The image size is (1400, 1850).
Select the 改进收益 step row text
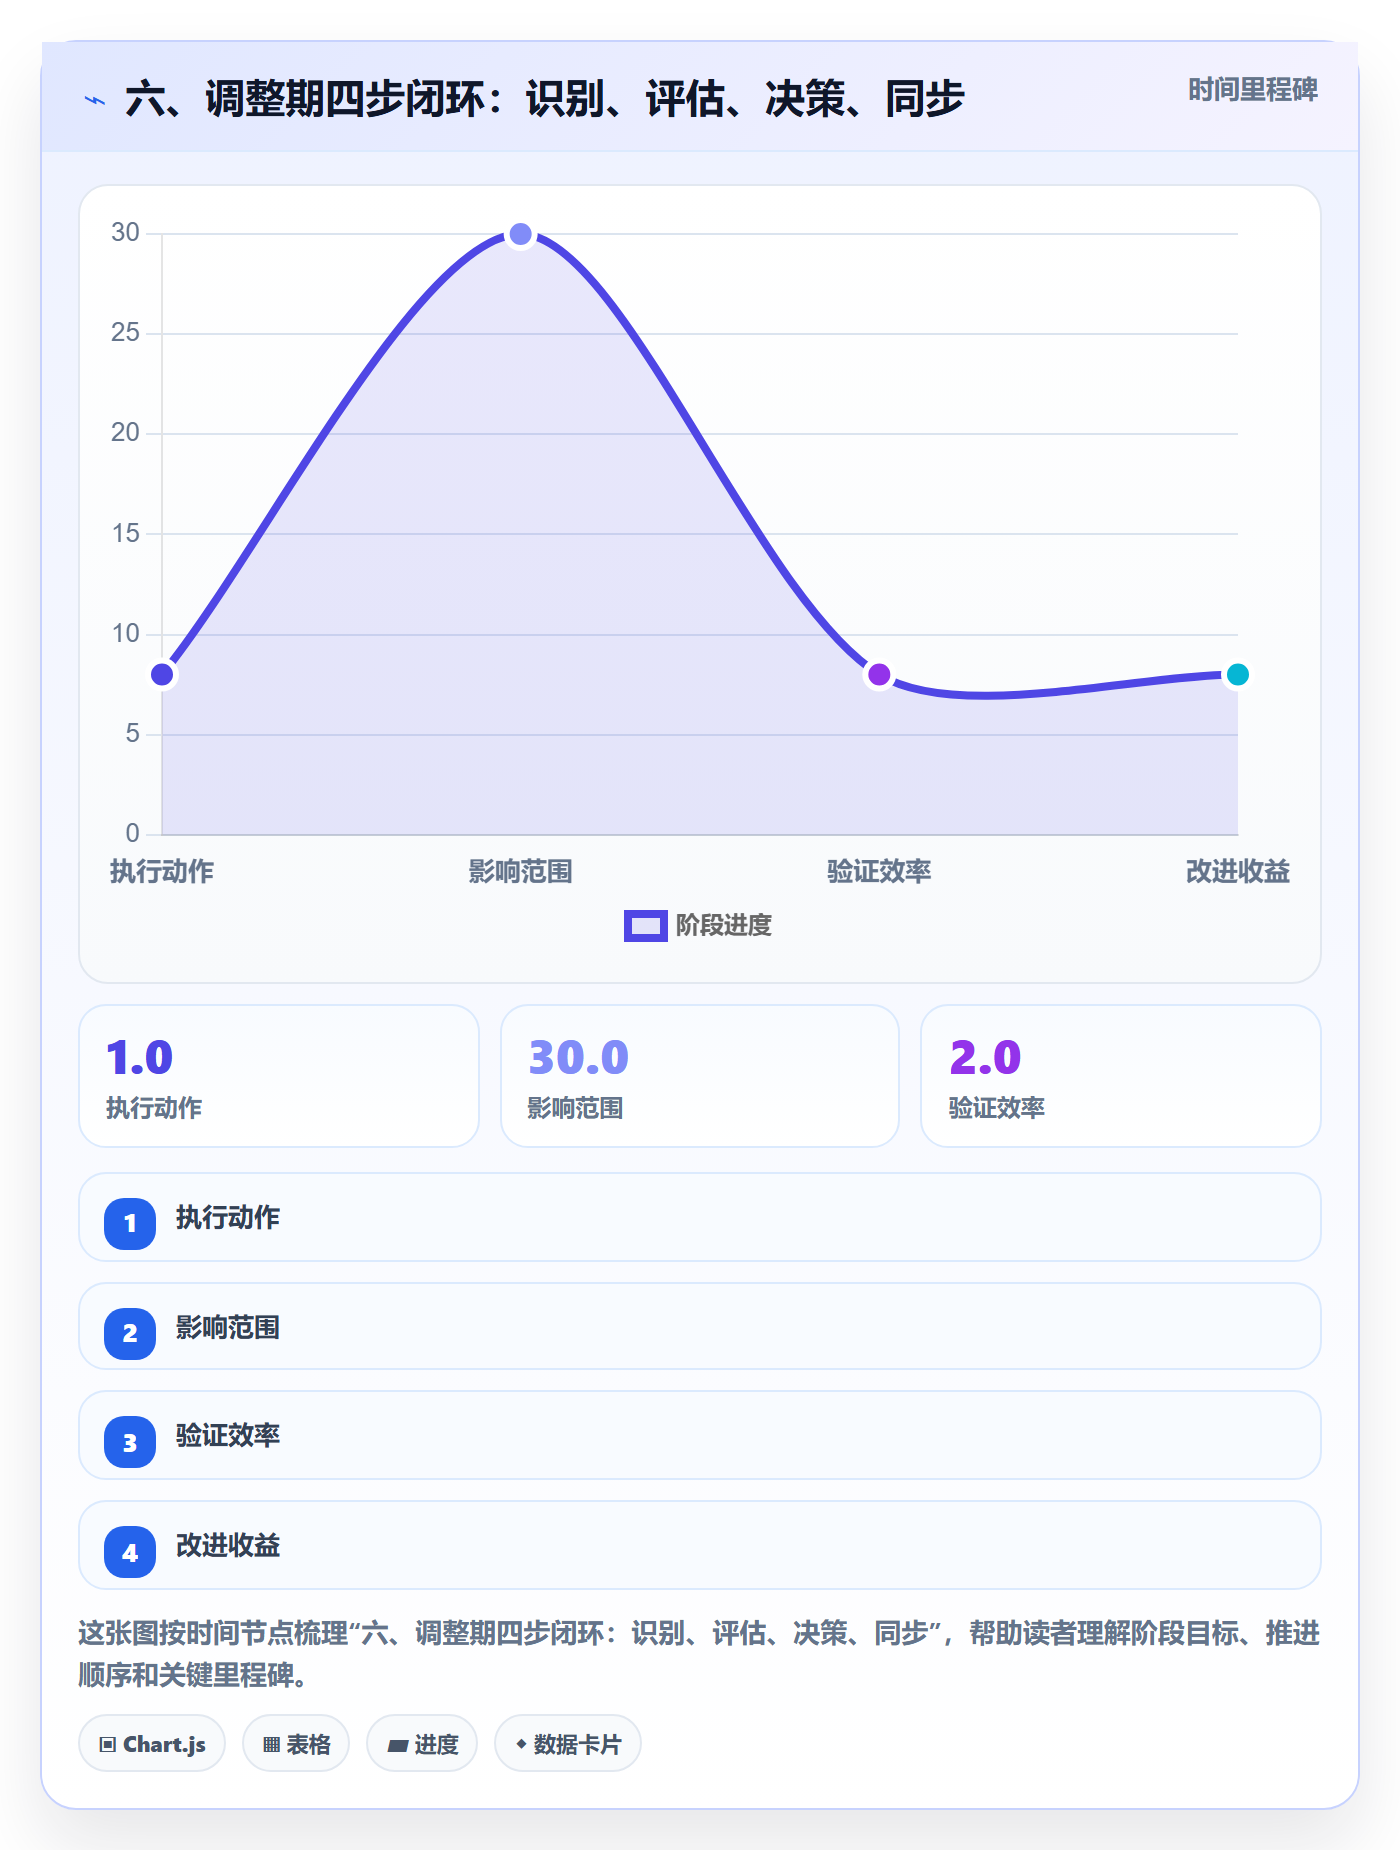pyautogui.click(x=228, y=1546)
